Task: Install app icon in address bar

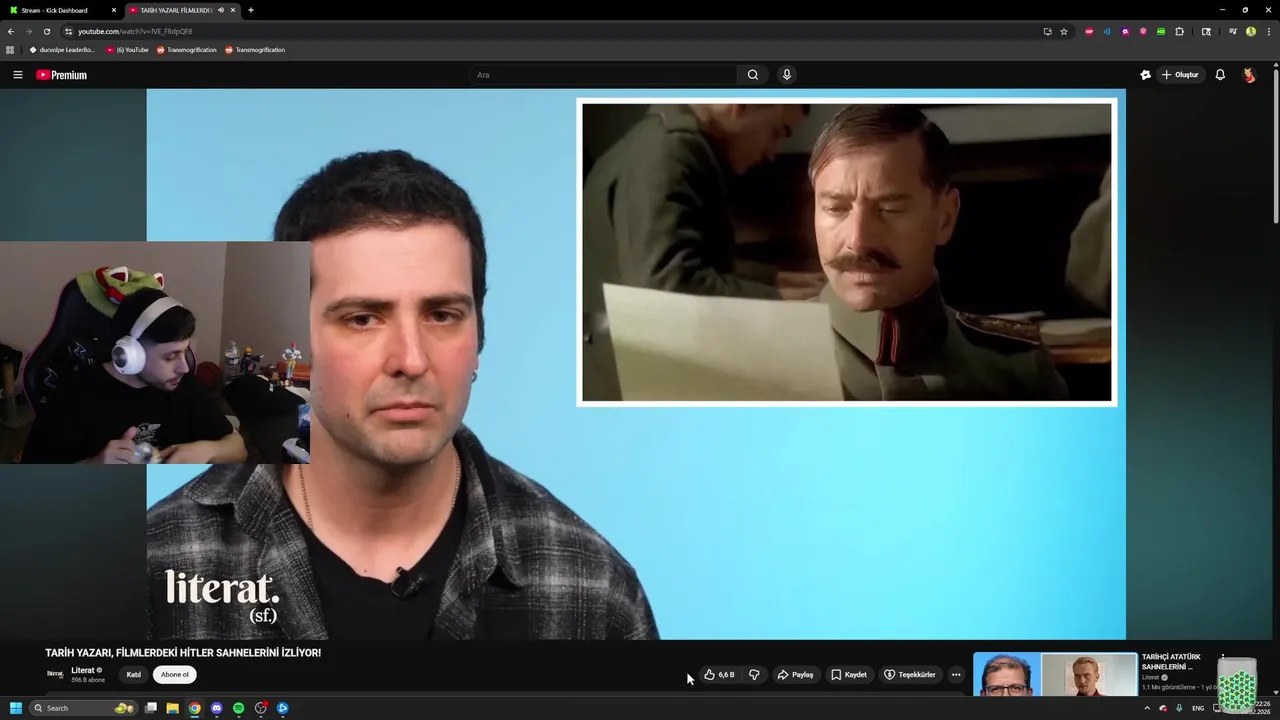Action: pos(1047,31)
